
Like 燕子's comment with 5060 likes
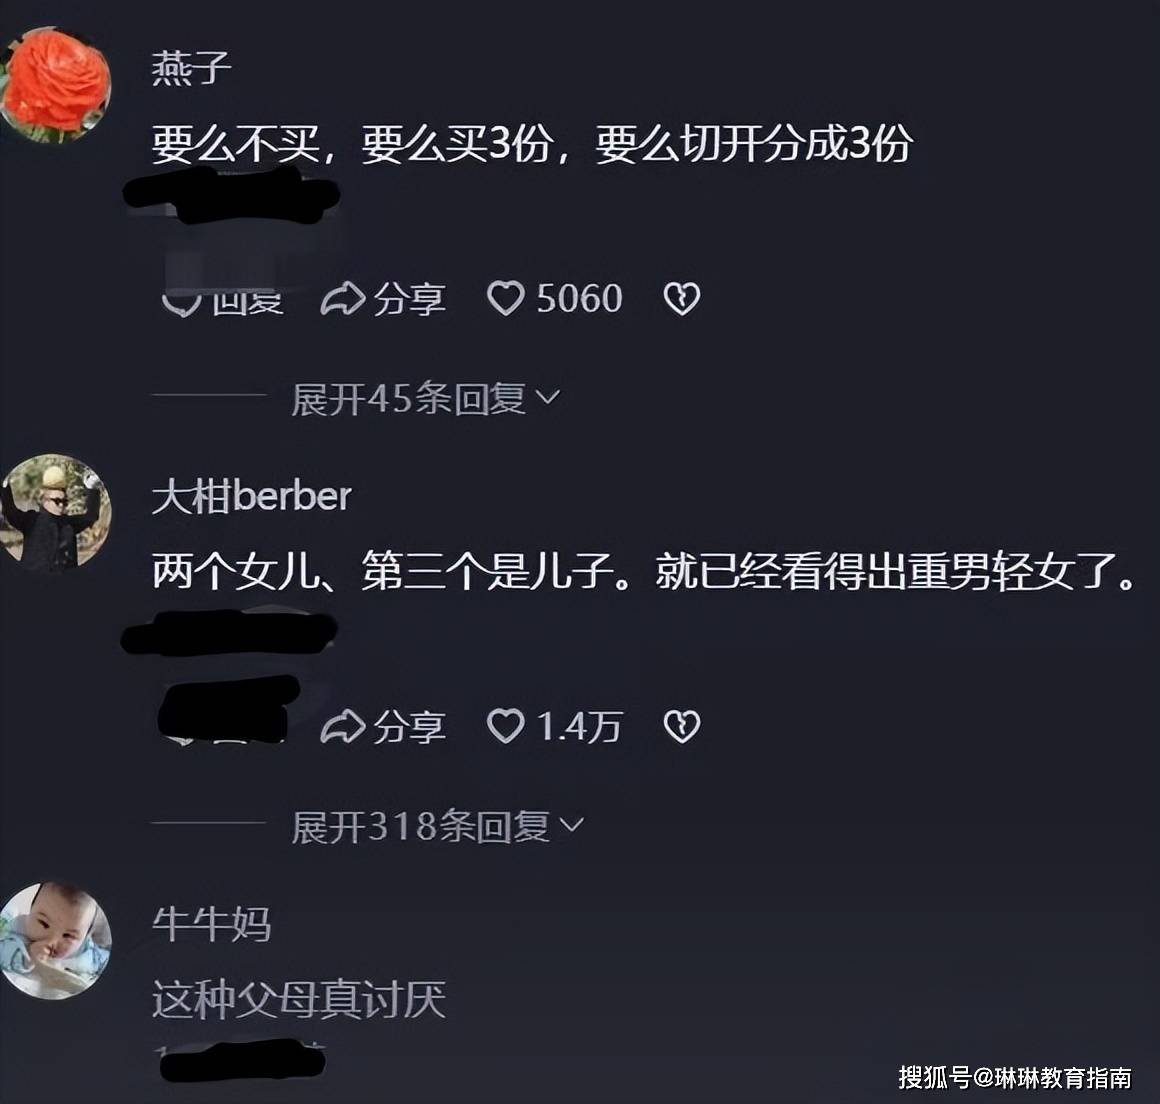[x=555, y=299]
